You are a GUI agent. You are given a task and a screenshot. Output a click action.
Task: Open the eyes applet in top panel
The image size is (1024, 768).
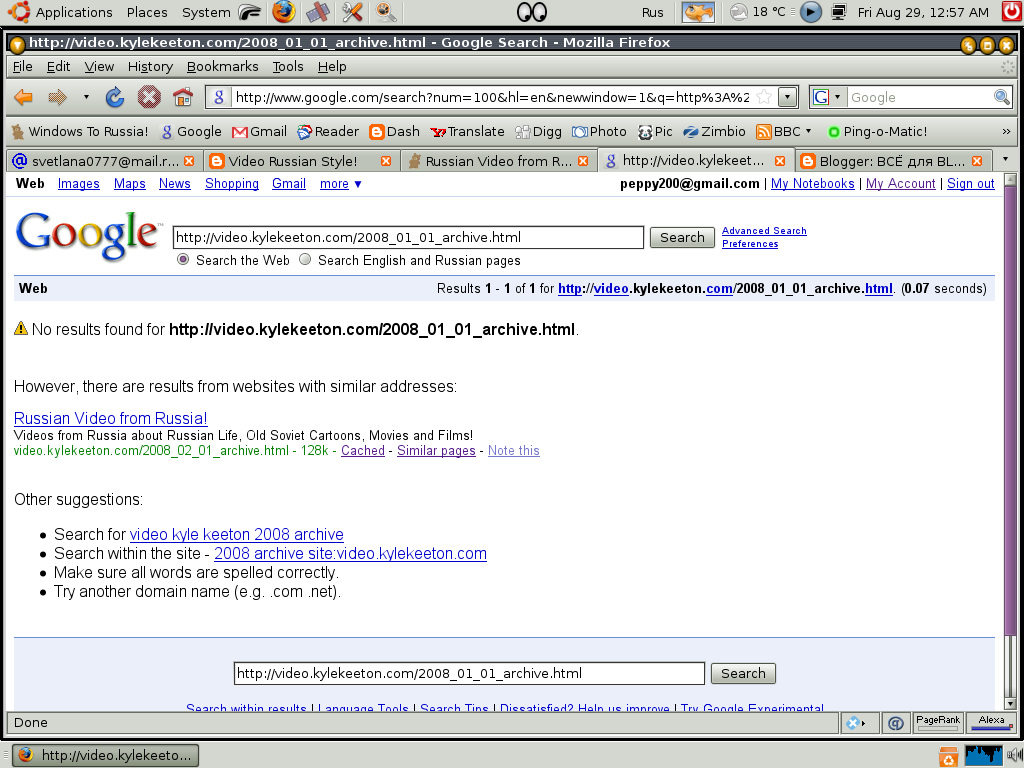click(531, 12)
